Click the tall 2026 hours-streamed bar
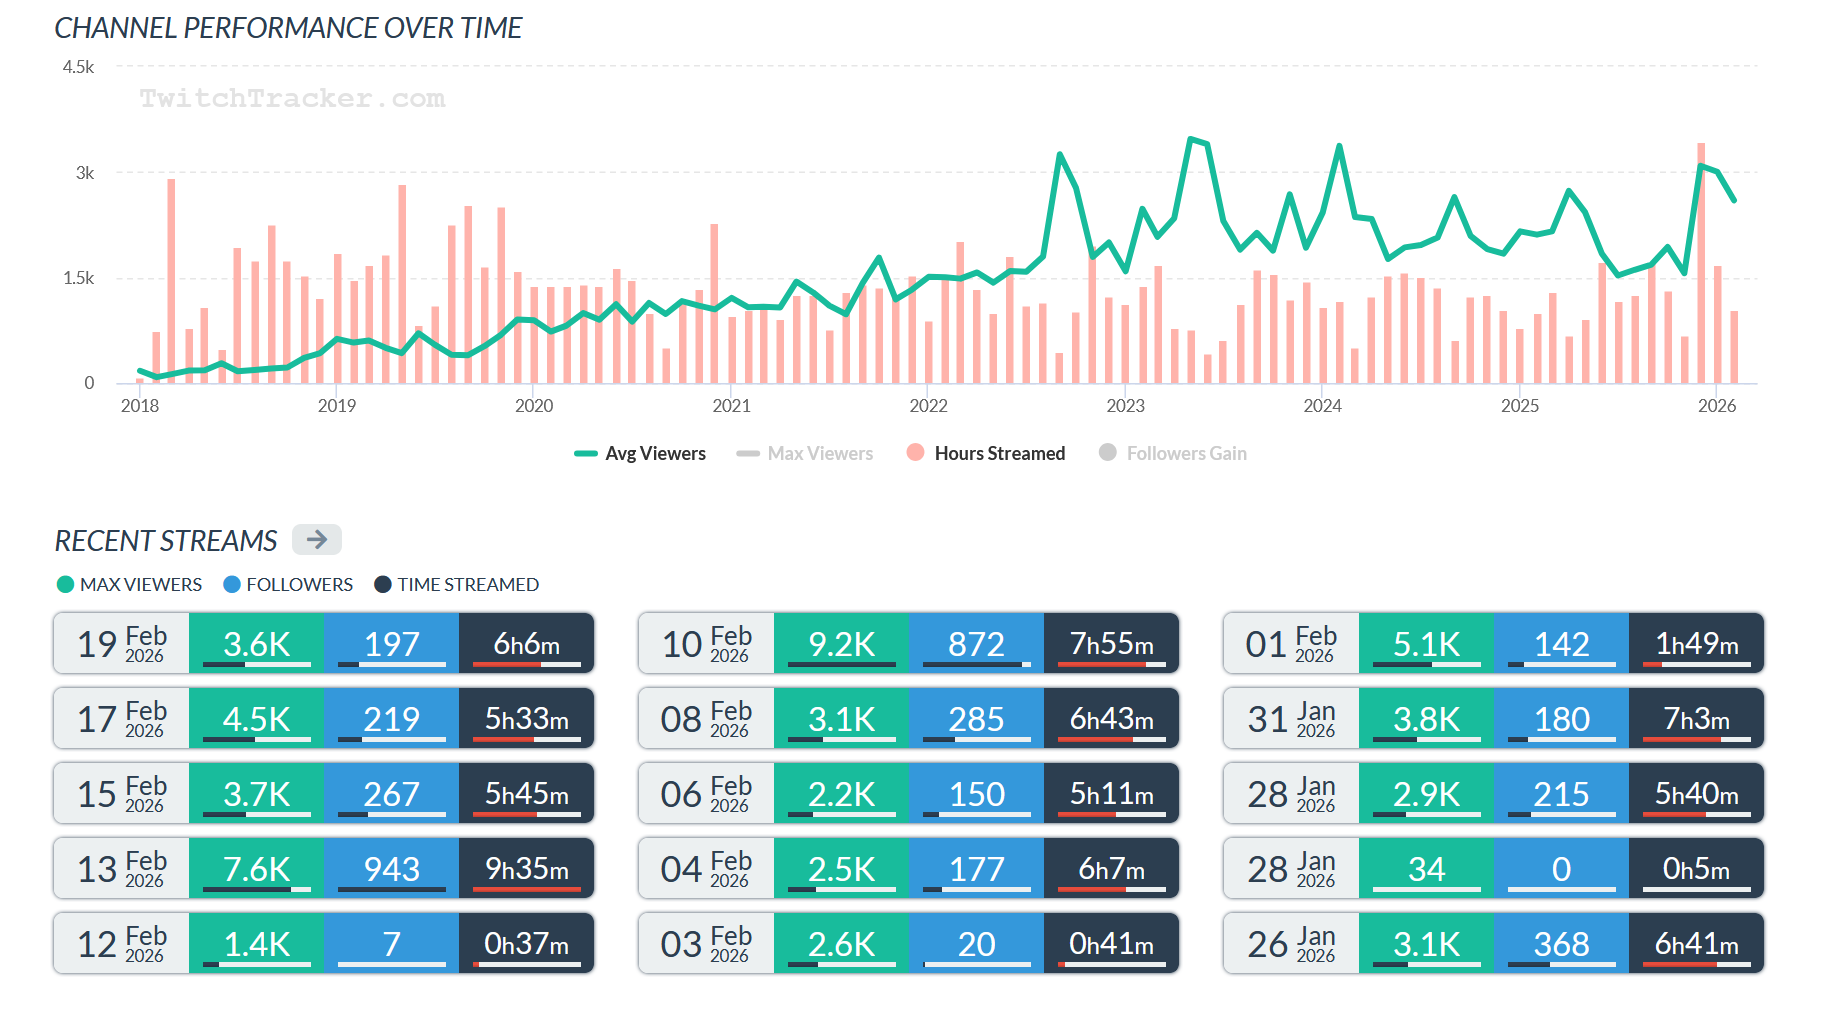Screen dimensions: 1842x1010 coord(1701,263)
